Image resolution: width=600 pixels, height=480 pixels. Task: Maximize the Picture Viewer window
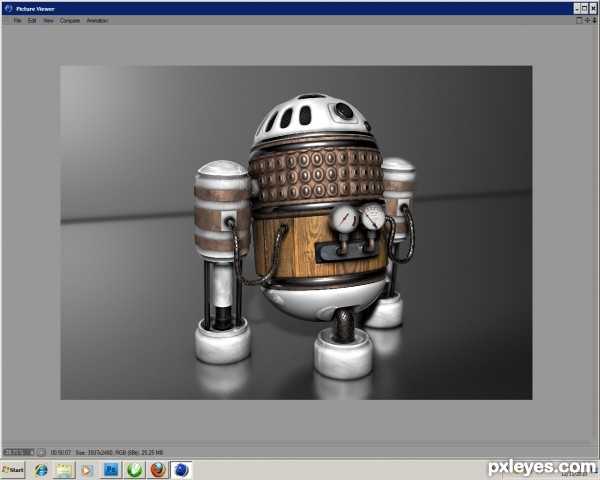584,8
